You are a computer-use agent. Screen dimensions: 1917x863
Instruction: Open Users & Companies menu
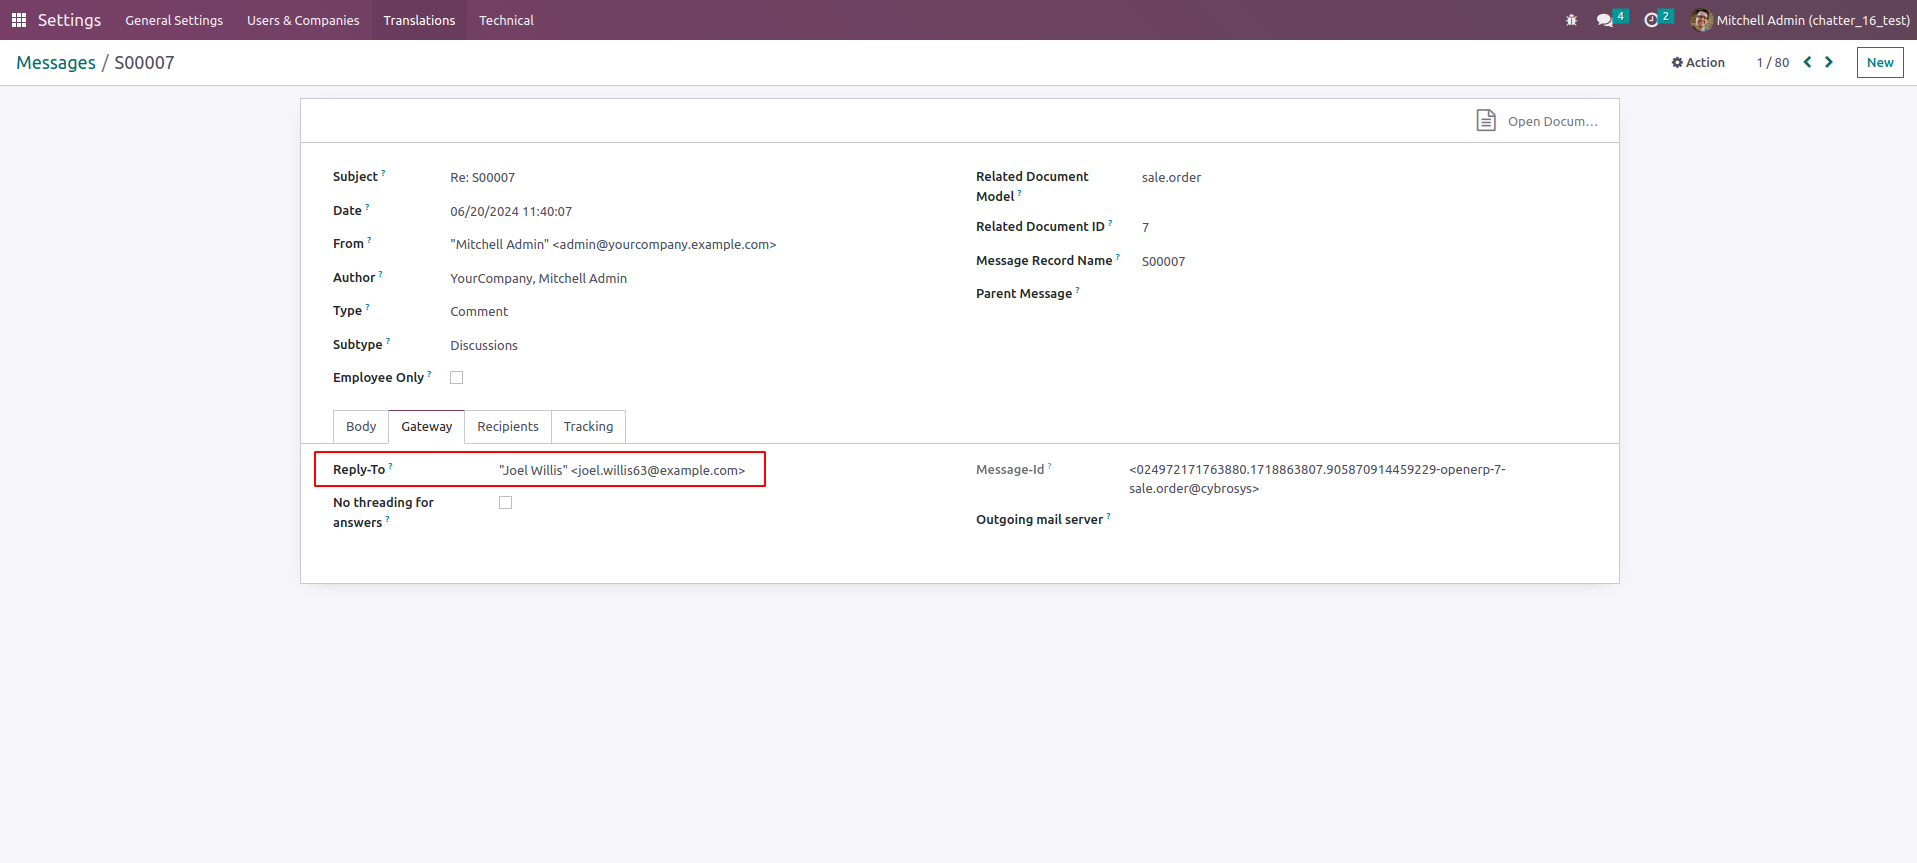pyautogui.click(x=303, y=20)
